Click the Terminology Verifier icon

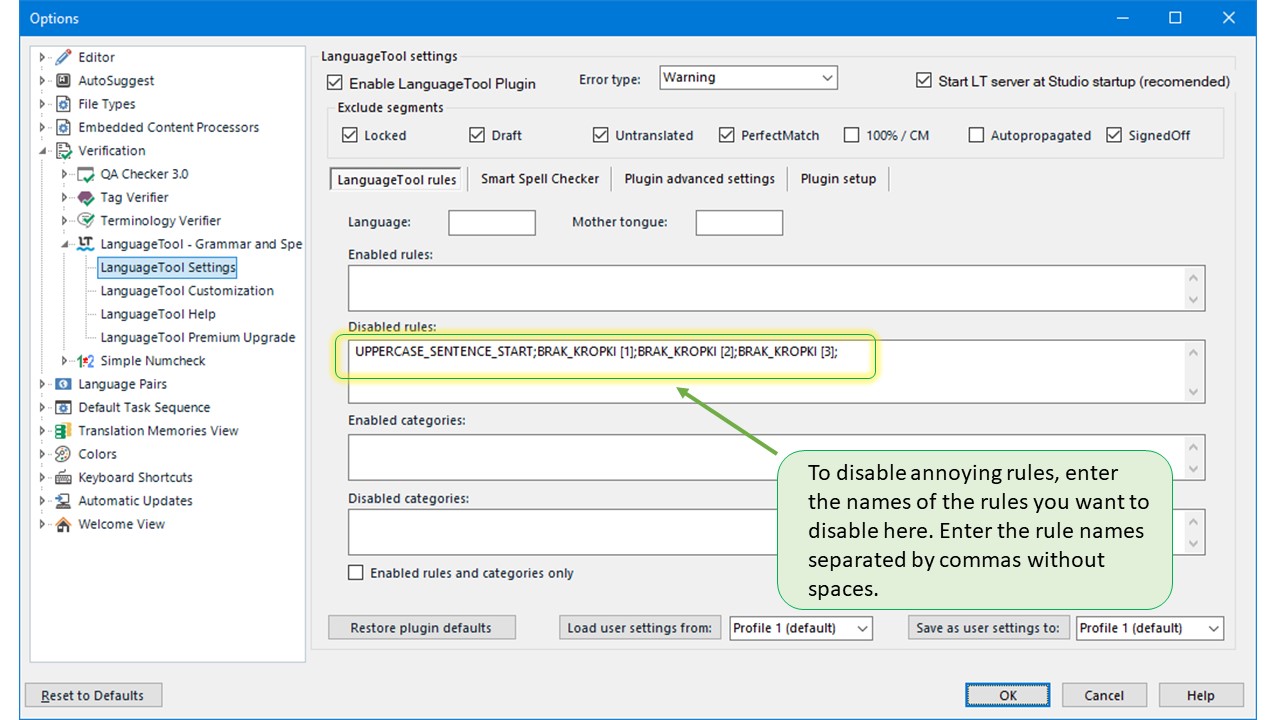coord(86,221)
